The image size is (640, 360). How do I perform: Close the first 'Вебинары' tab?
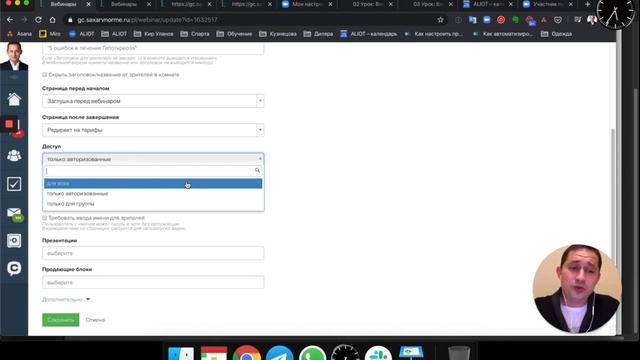click(89, 4)
